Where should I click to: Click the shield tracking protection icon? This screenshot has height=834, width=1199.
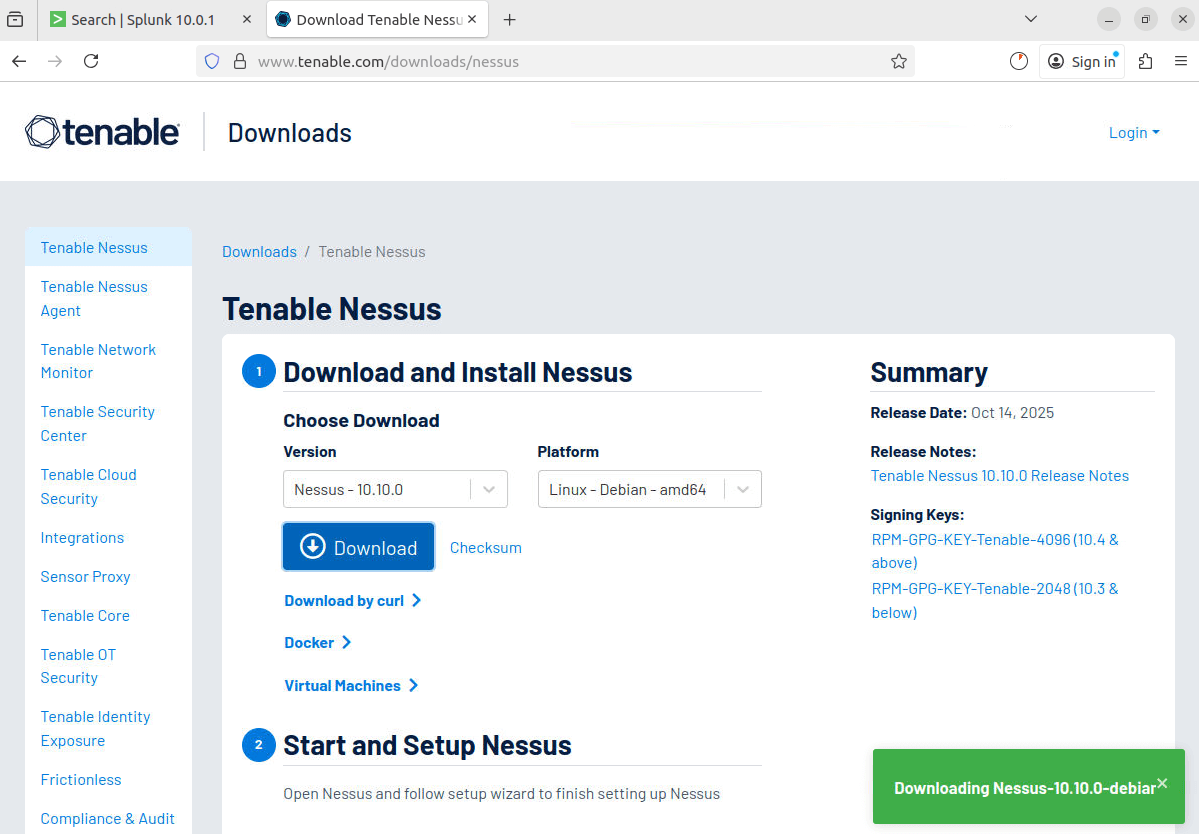point(212,61)
